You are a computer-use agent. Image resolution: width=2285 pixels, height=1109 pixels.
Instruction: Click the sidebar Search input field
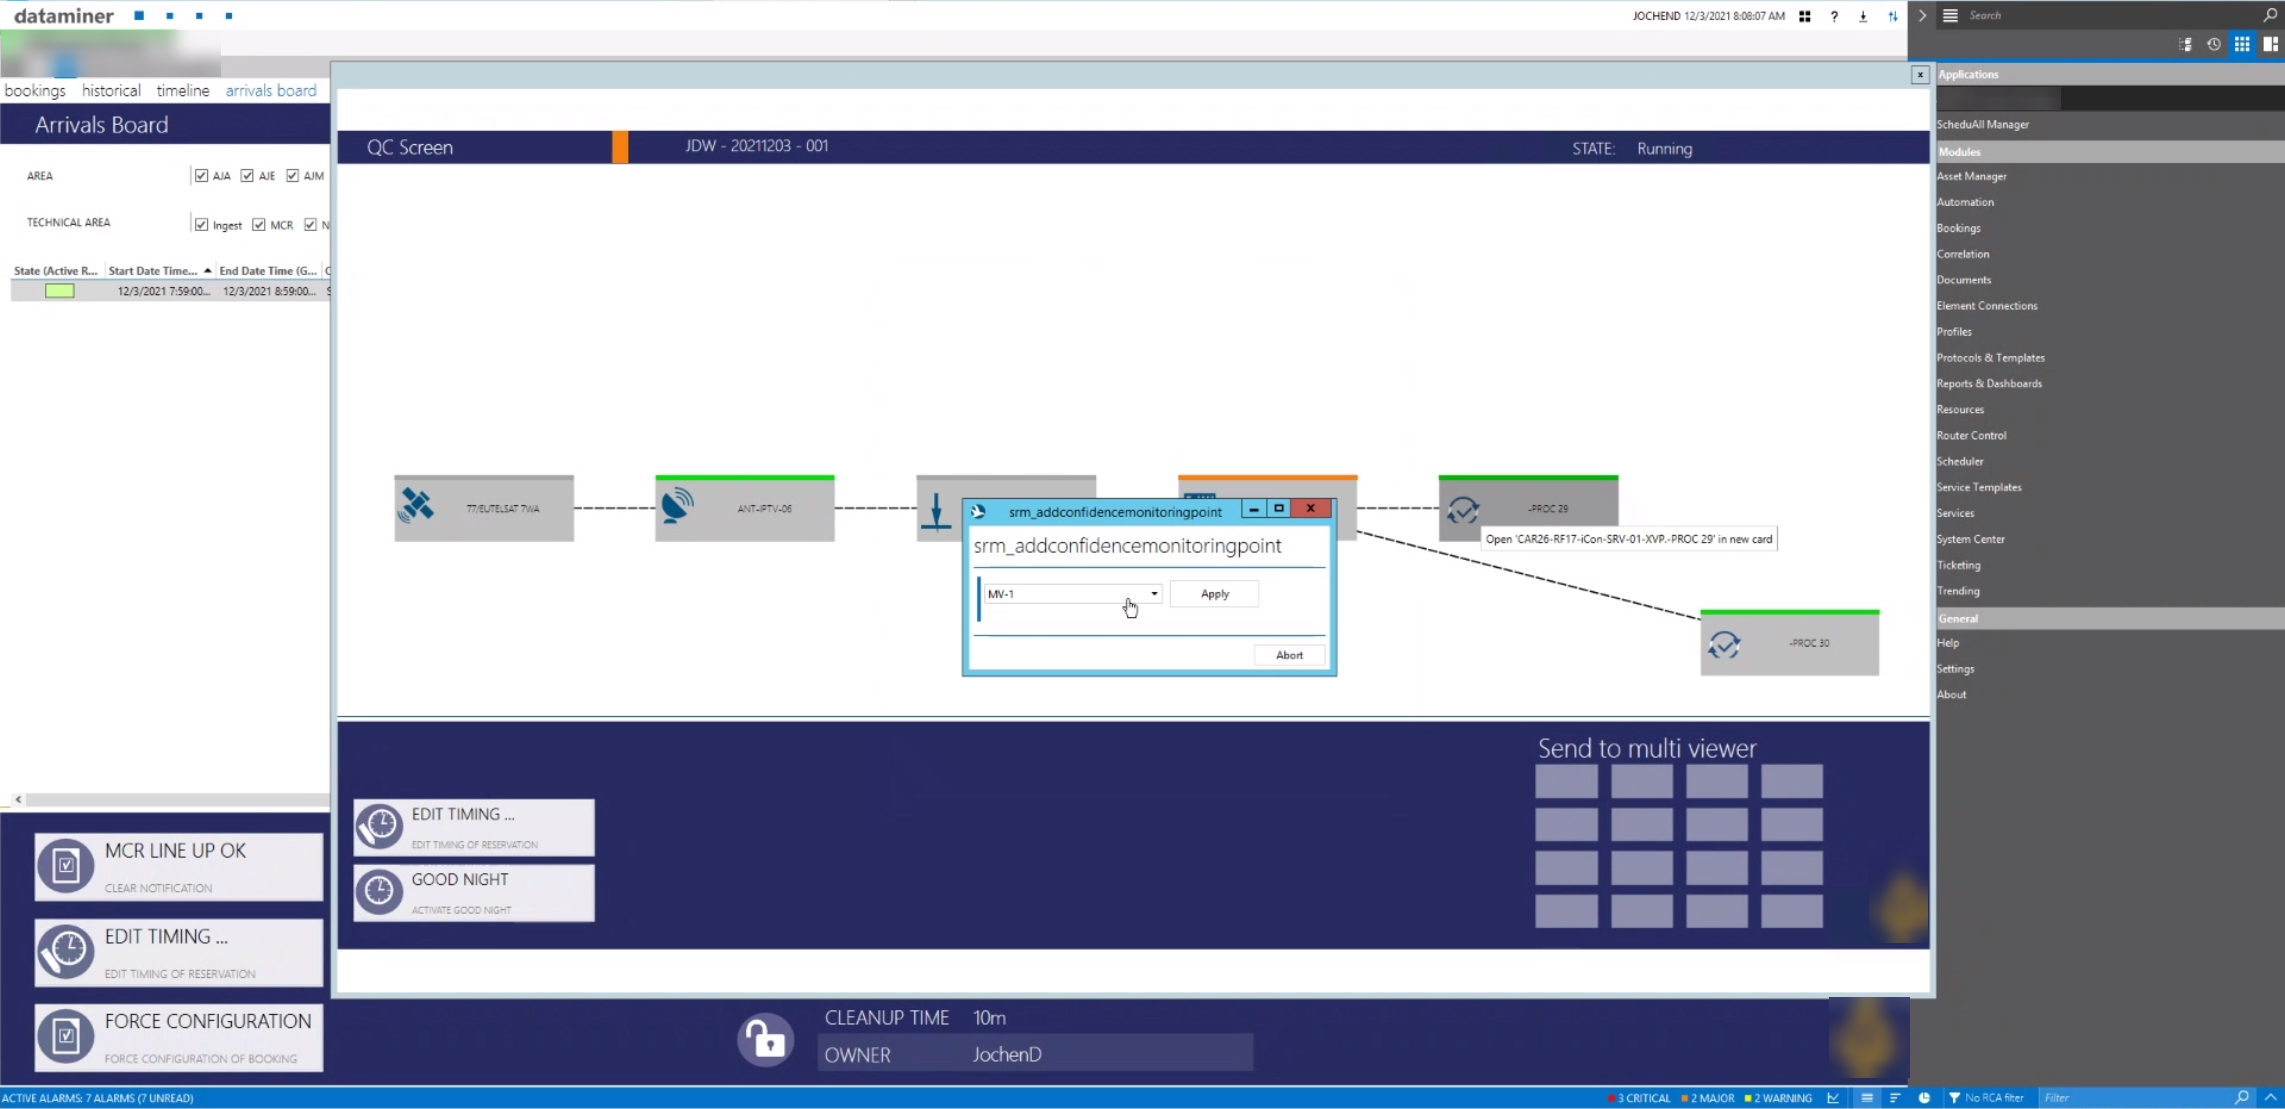coord(2110,15)
